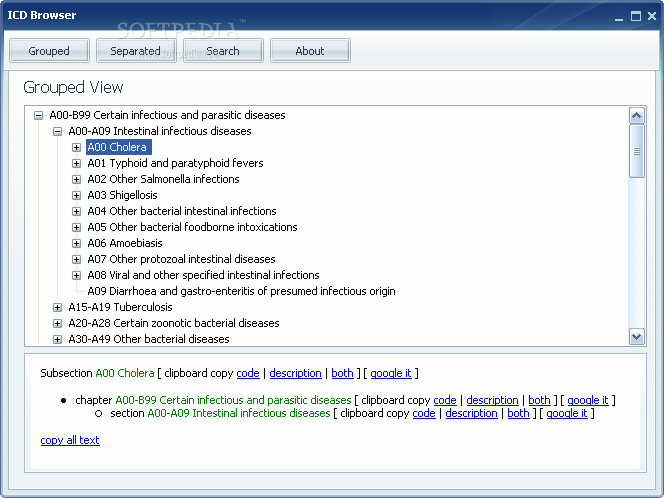
Task: Select the A06 Amoebiasis row
Action: [125, 243]
